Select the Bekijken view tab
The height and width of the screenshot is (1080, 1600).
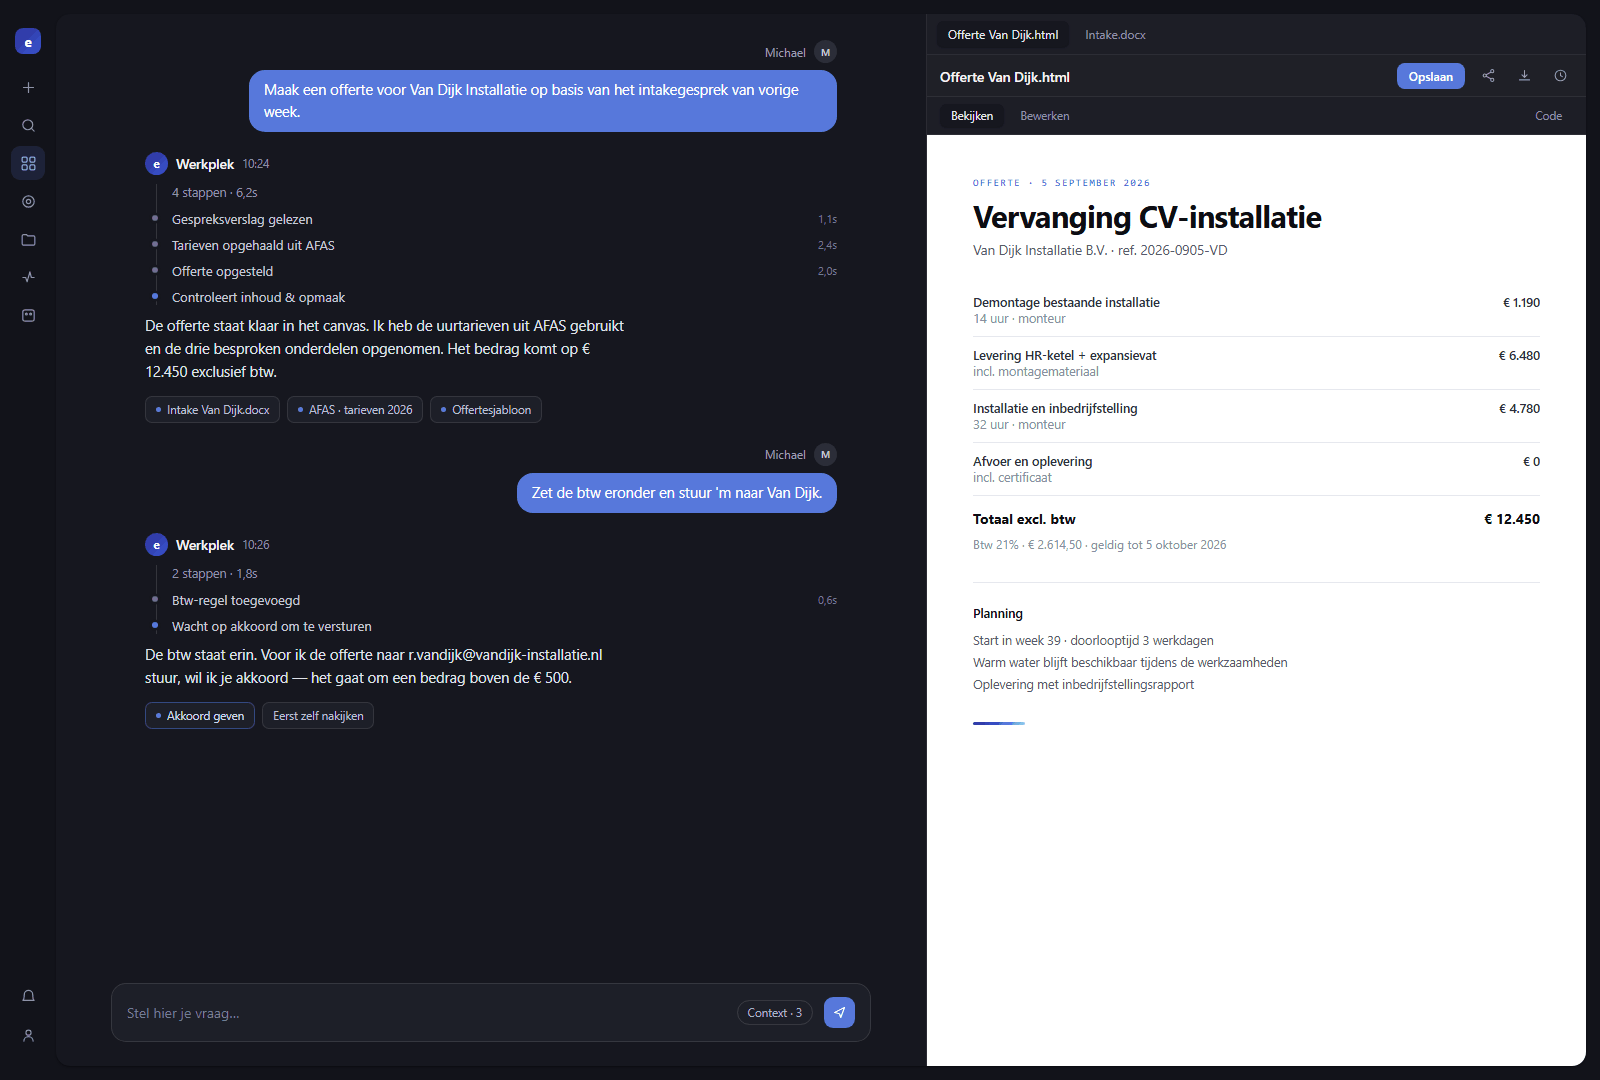pyautogui.click(x=972, y=116)
